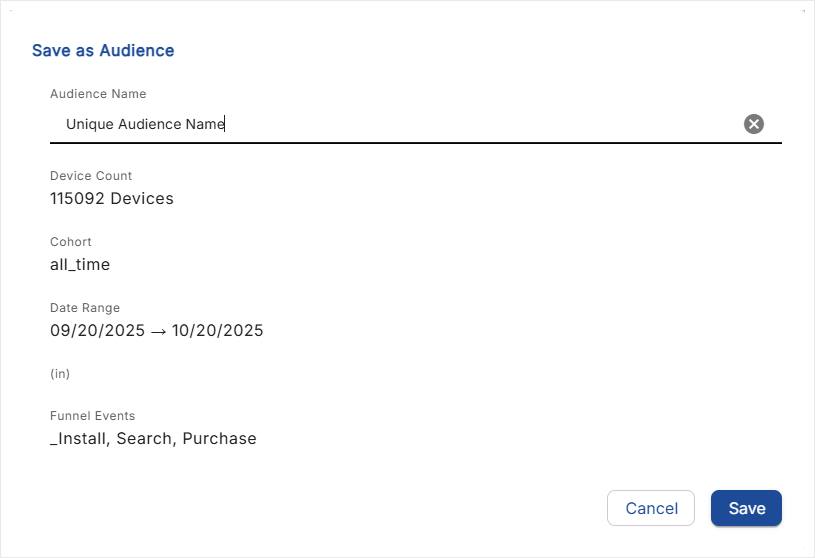The width and height of the screenshot is (815, 558).
Task: Click the 'Save as Audience' dialog title
Action: [x=103, y=50]
